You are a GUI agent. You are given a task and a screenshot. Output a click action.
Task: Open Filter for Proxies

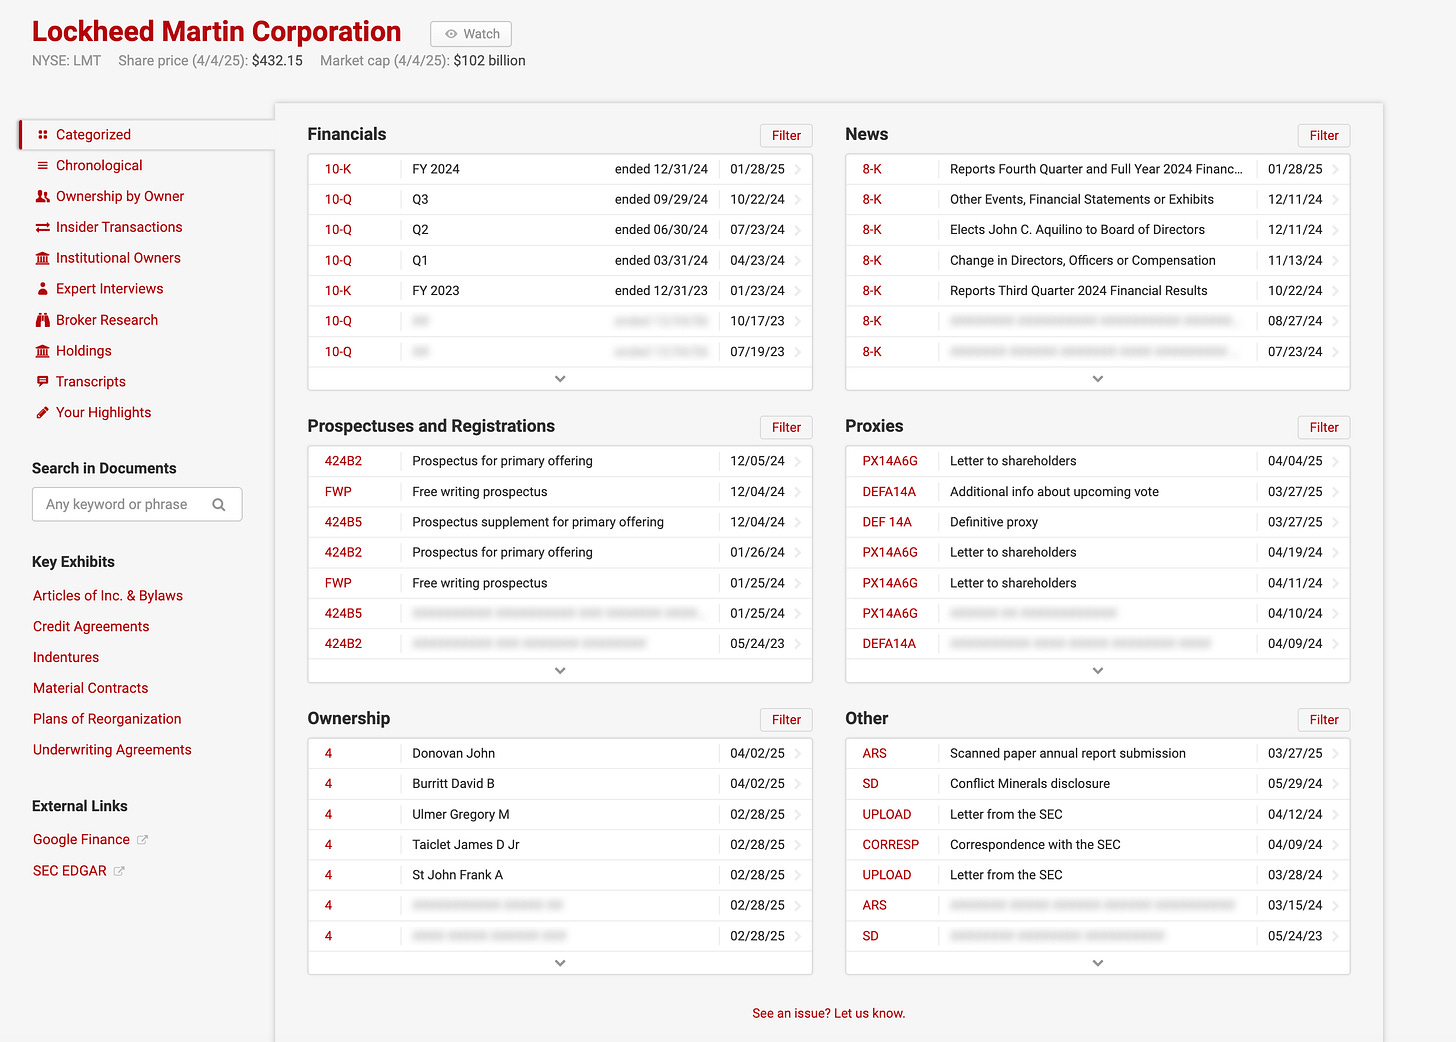[1324, 428]
